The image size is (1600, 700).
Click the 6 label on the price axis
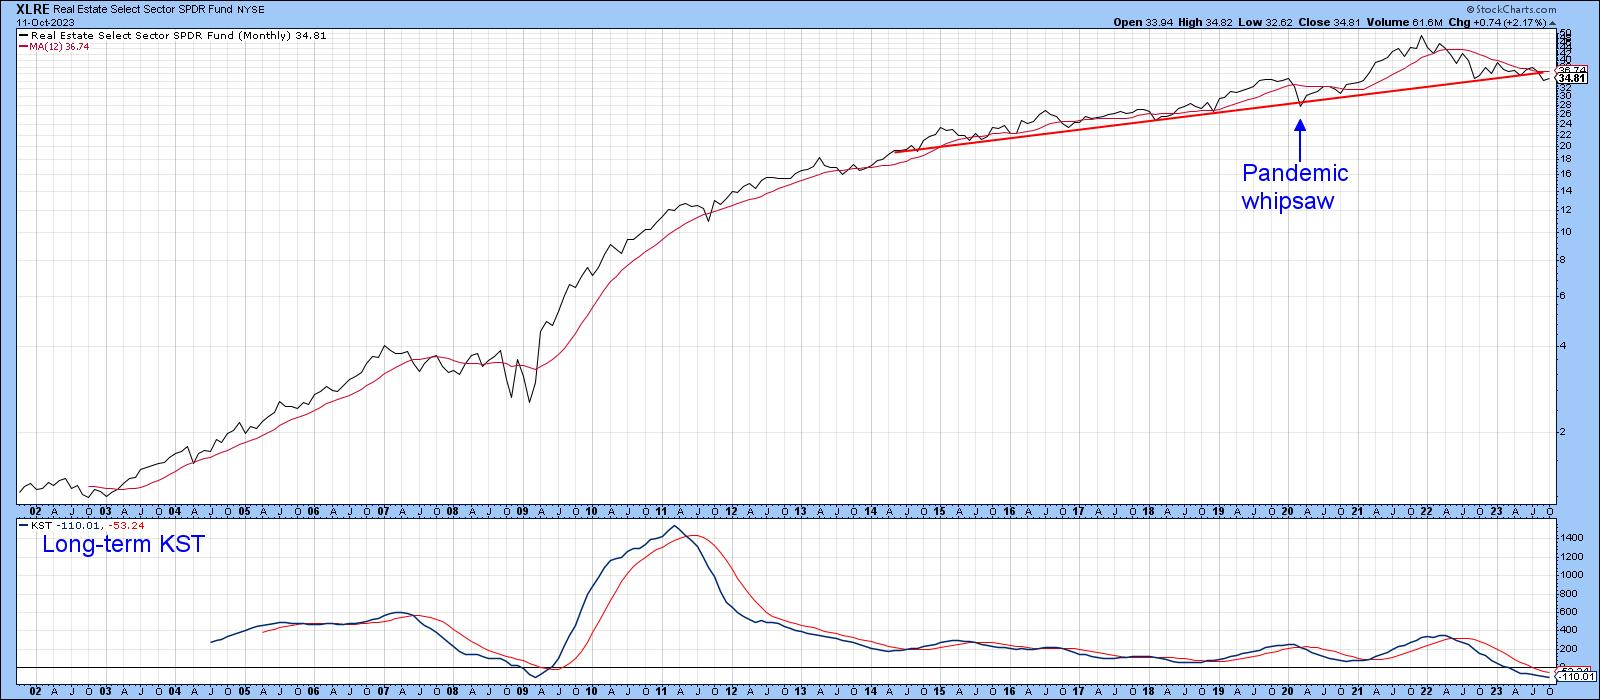click(1563, 296)
